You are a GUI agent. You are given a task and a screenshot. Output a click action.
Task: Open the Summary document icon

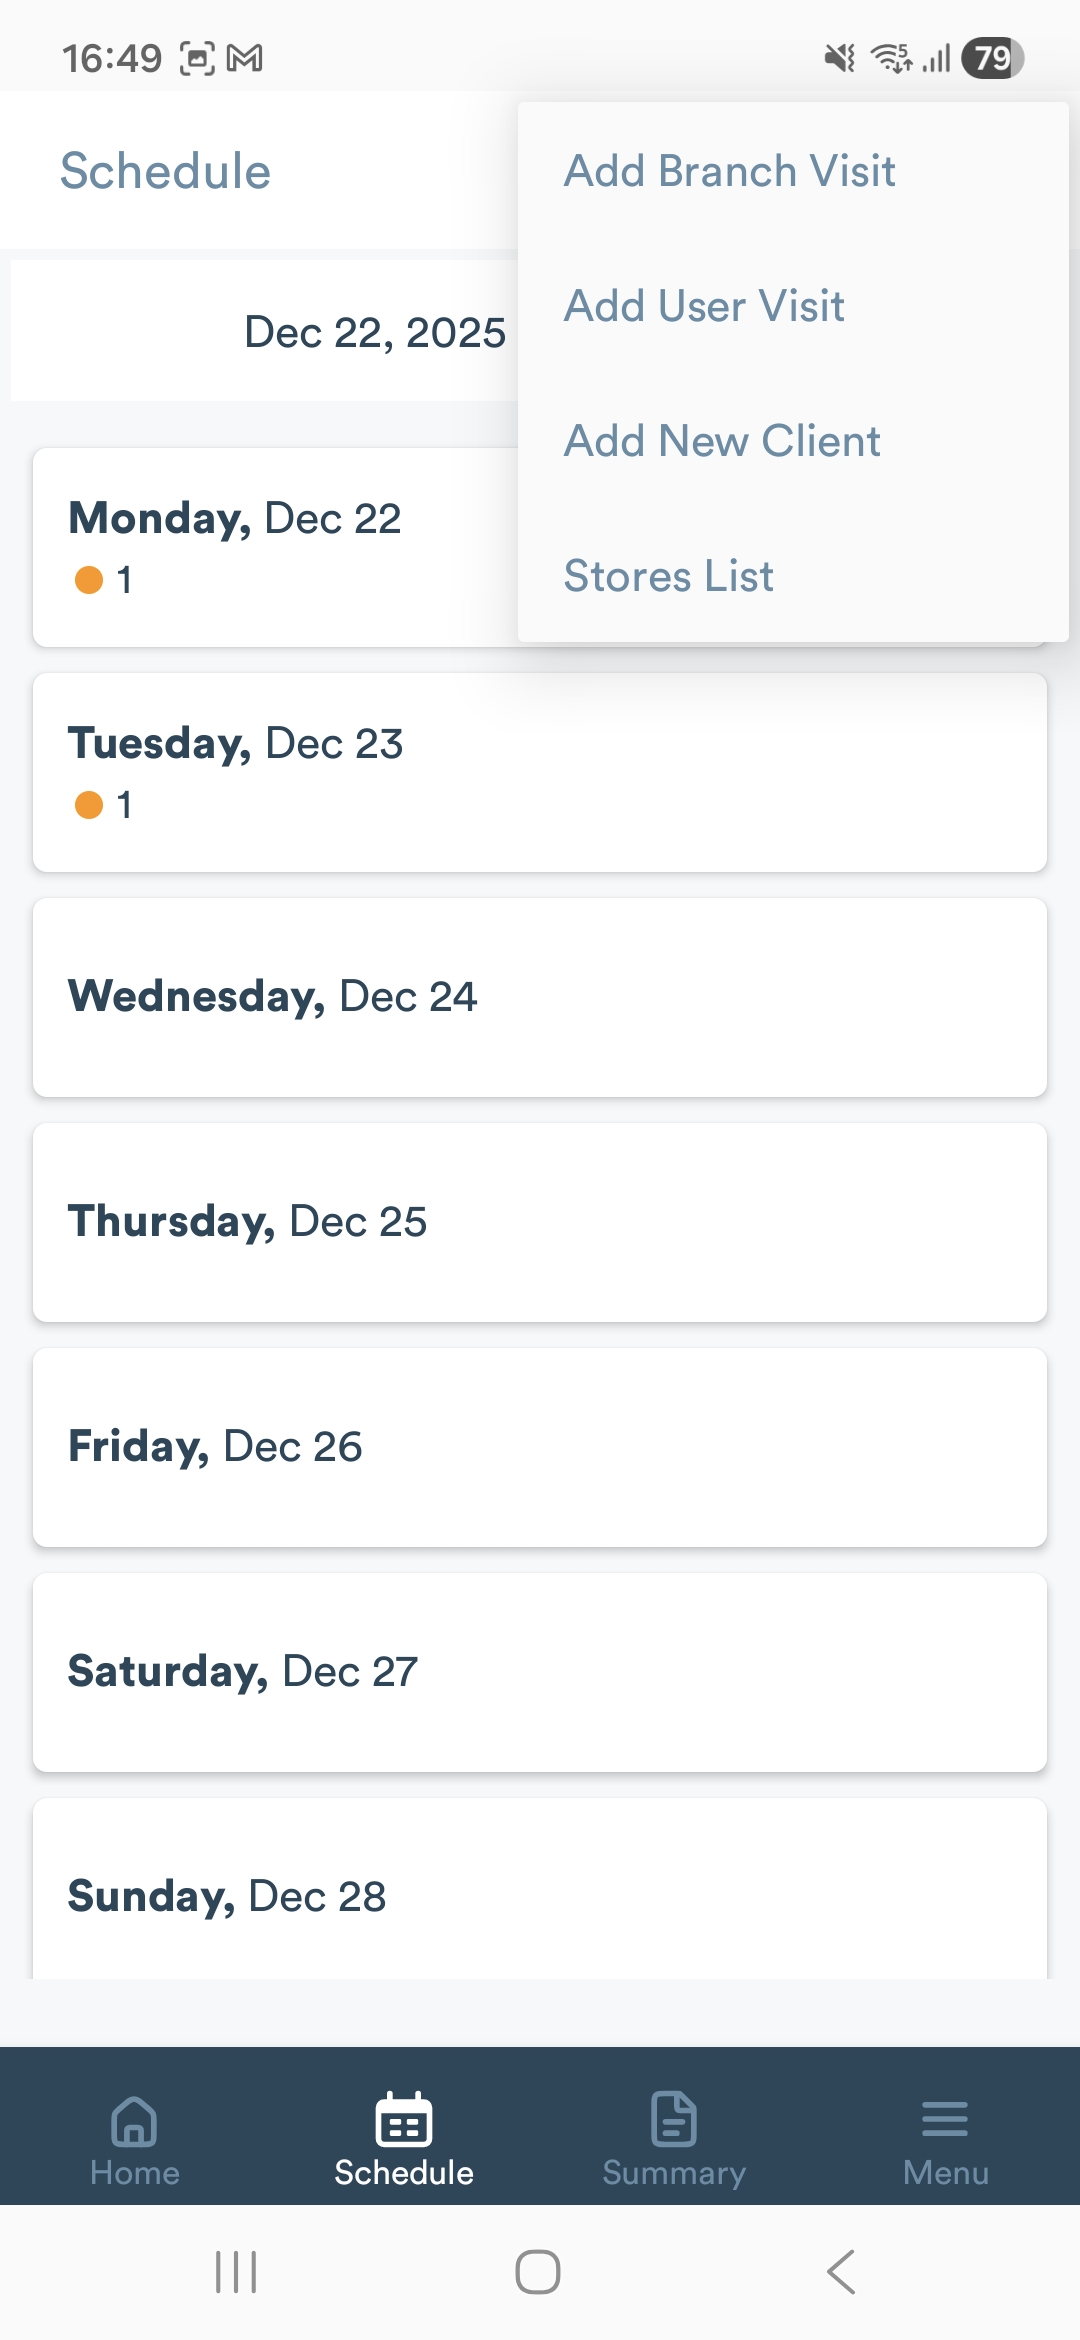674,2120
